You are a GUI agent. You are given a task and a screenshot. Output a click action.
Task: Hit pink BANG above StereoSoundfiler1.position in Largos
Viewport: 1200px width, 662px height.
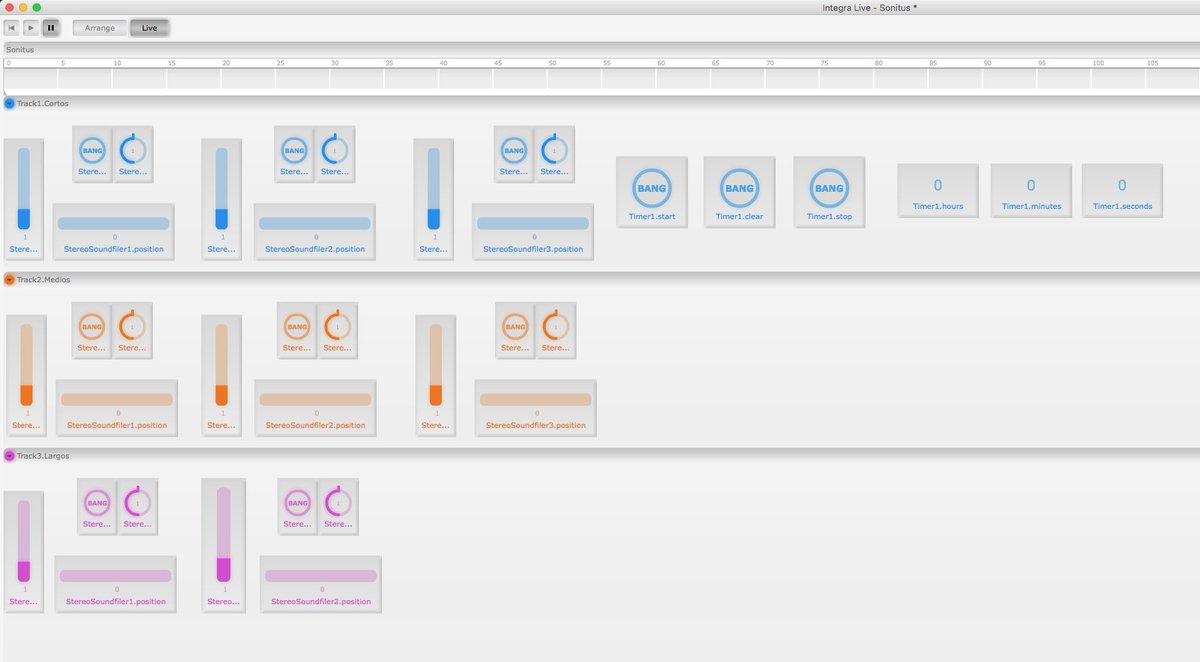pyautogui.click(x=97, y=503)
